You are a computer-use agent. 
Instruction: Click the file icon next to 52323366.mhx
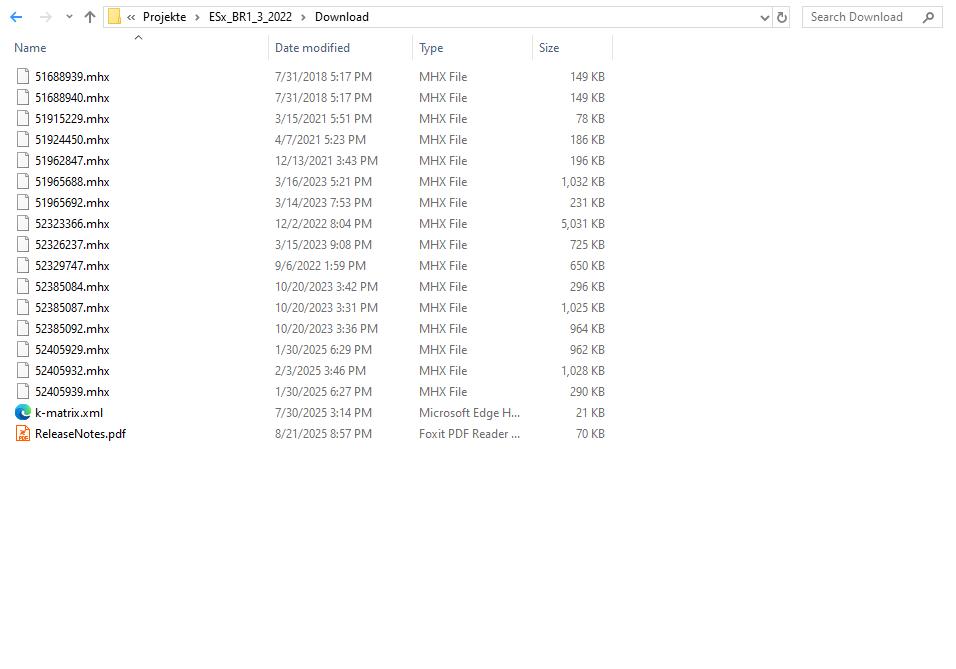pyautogui.click(x=22, y=223)
